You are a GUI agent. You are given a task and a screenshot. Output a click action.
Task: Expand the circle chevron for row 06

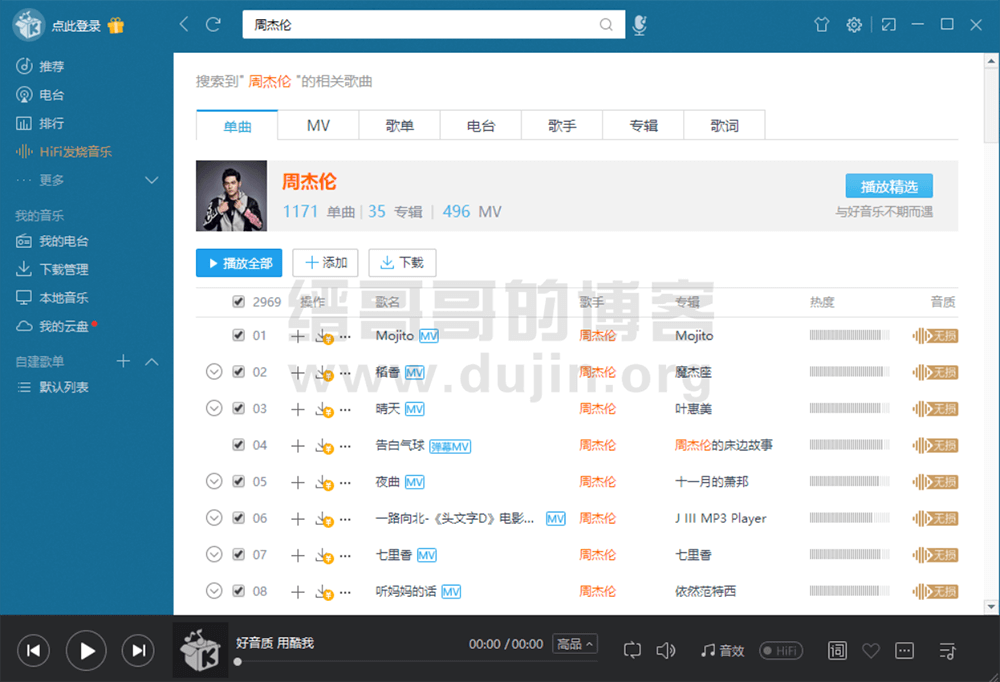coord(214,517)
